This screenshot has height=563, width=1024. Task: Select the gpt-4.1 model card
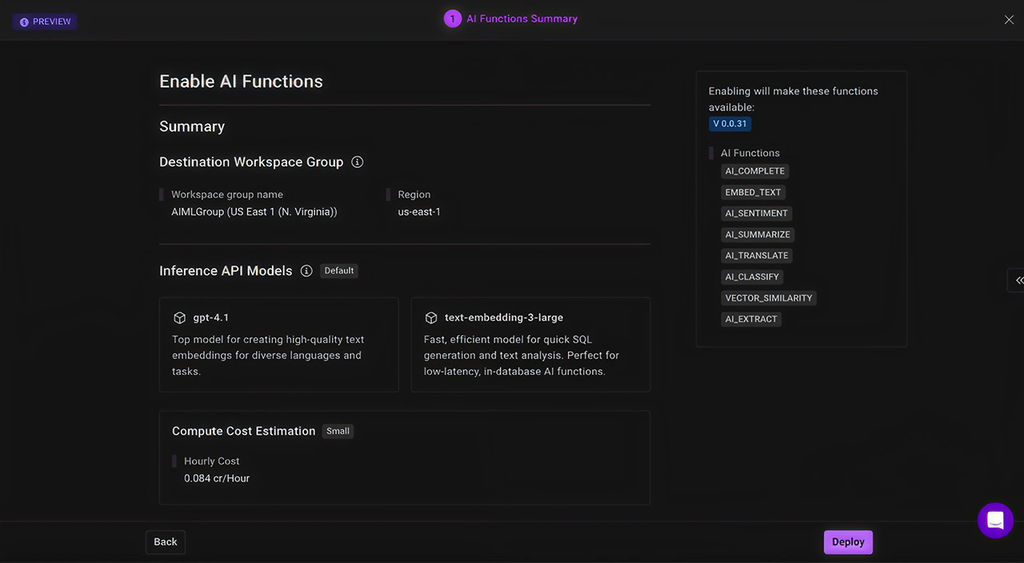[279, 344]
